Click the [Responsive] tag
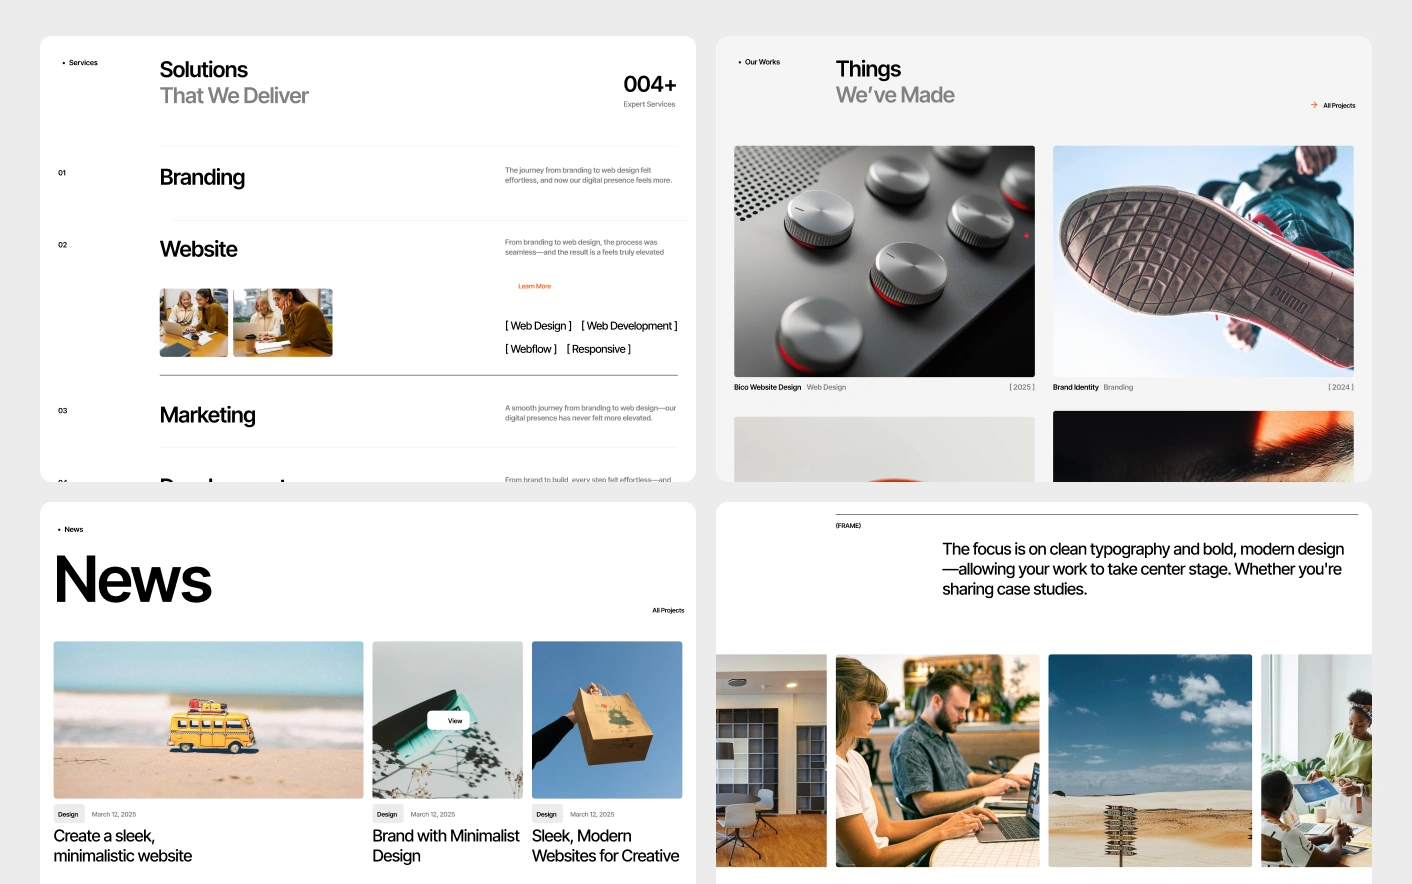 [x=598, y=349]
